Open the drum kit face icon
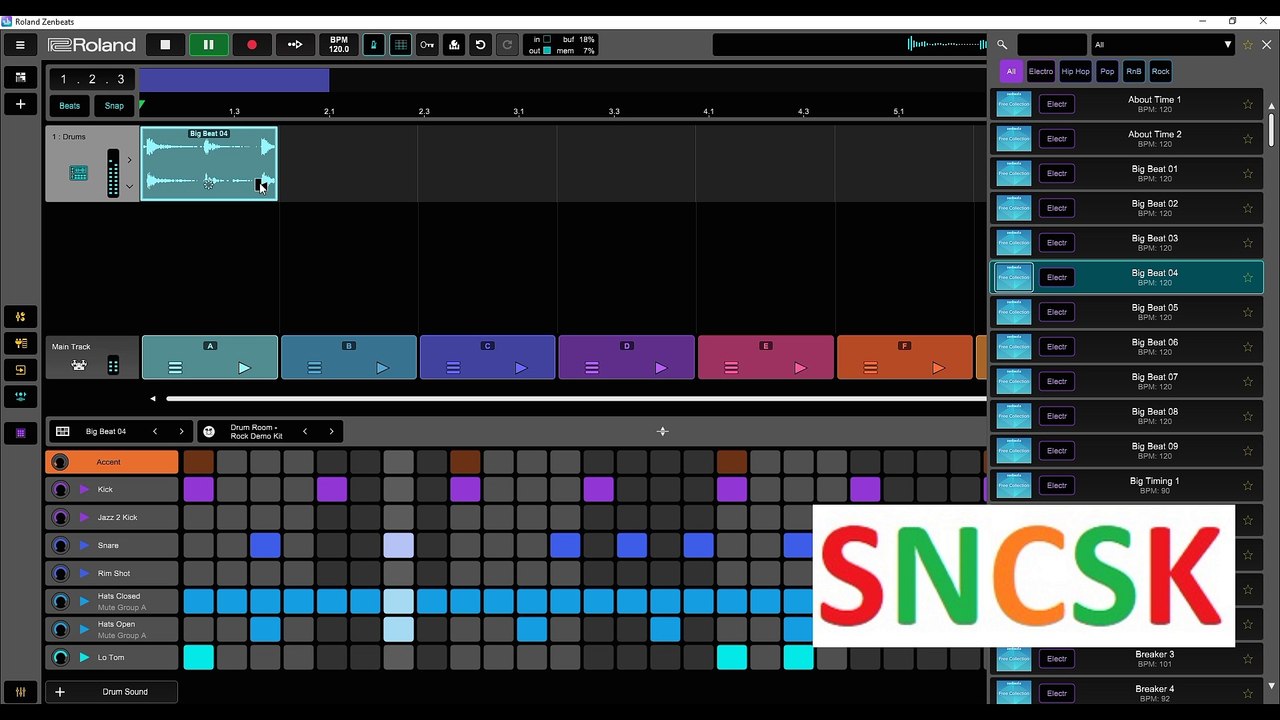Viewport: 1280px width, 720px height. (209, 432)
